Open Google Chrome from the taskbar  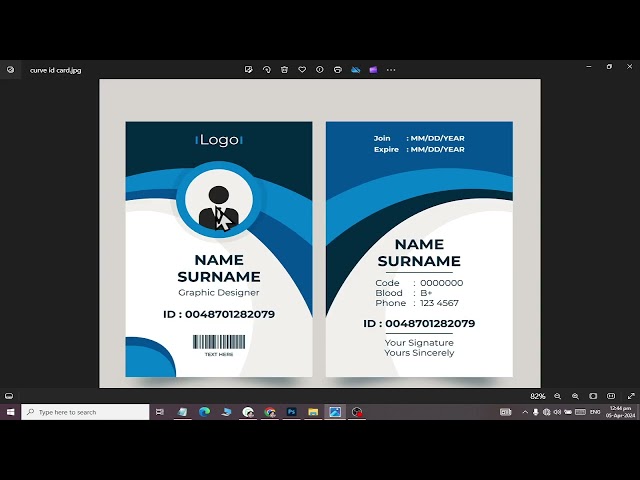(269, 412)
